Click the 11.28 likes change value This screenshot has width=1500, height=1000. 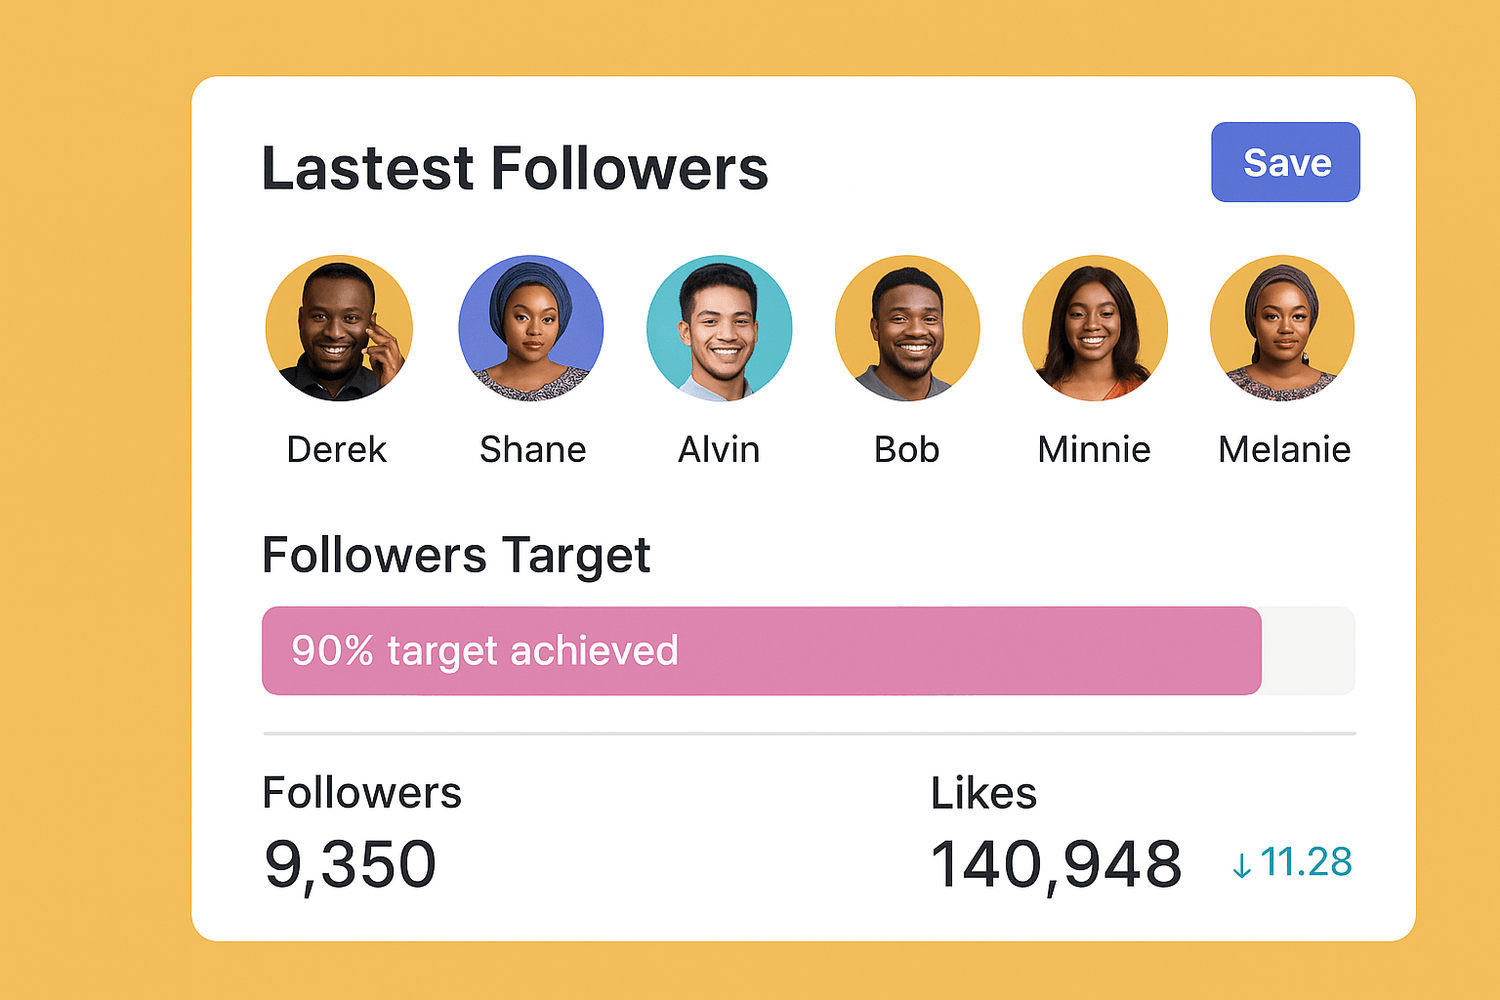(x=1306, y=862)
